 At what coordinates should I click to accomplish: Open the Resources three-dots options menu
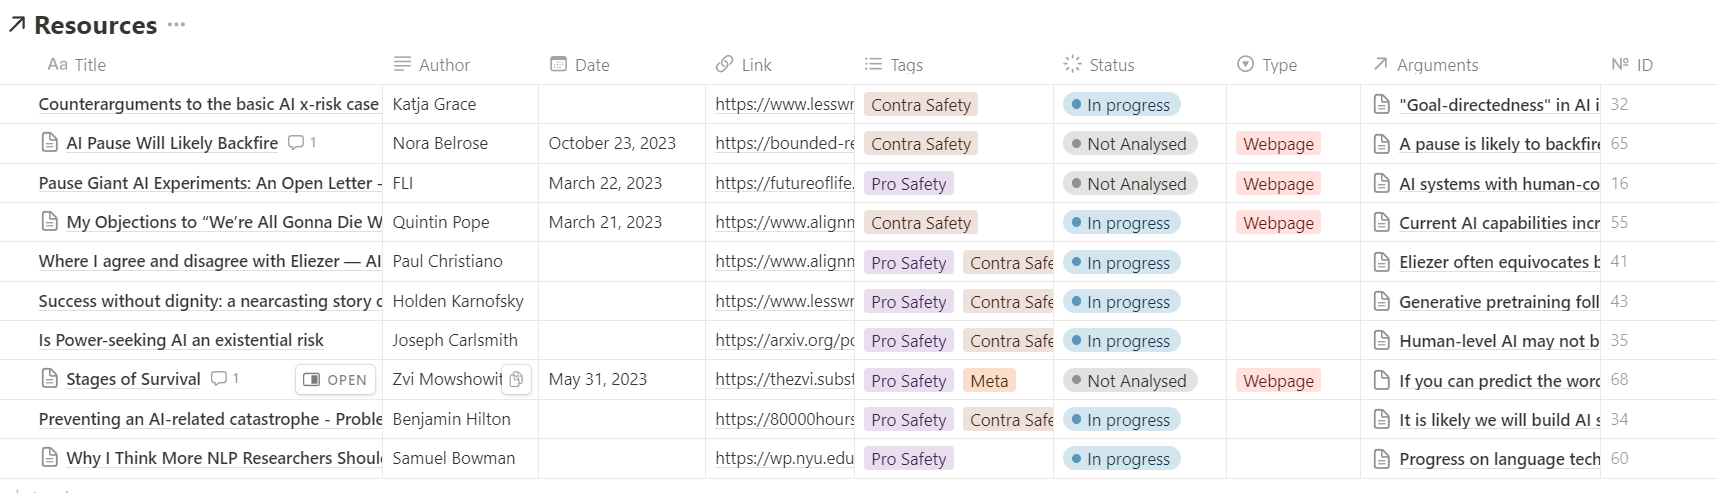tap(177, 25)
